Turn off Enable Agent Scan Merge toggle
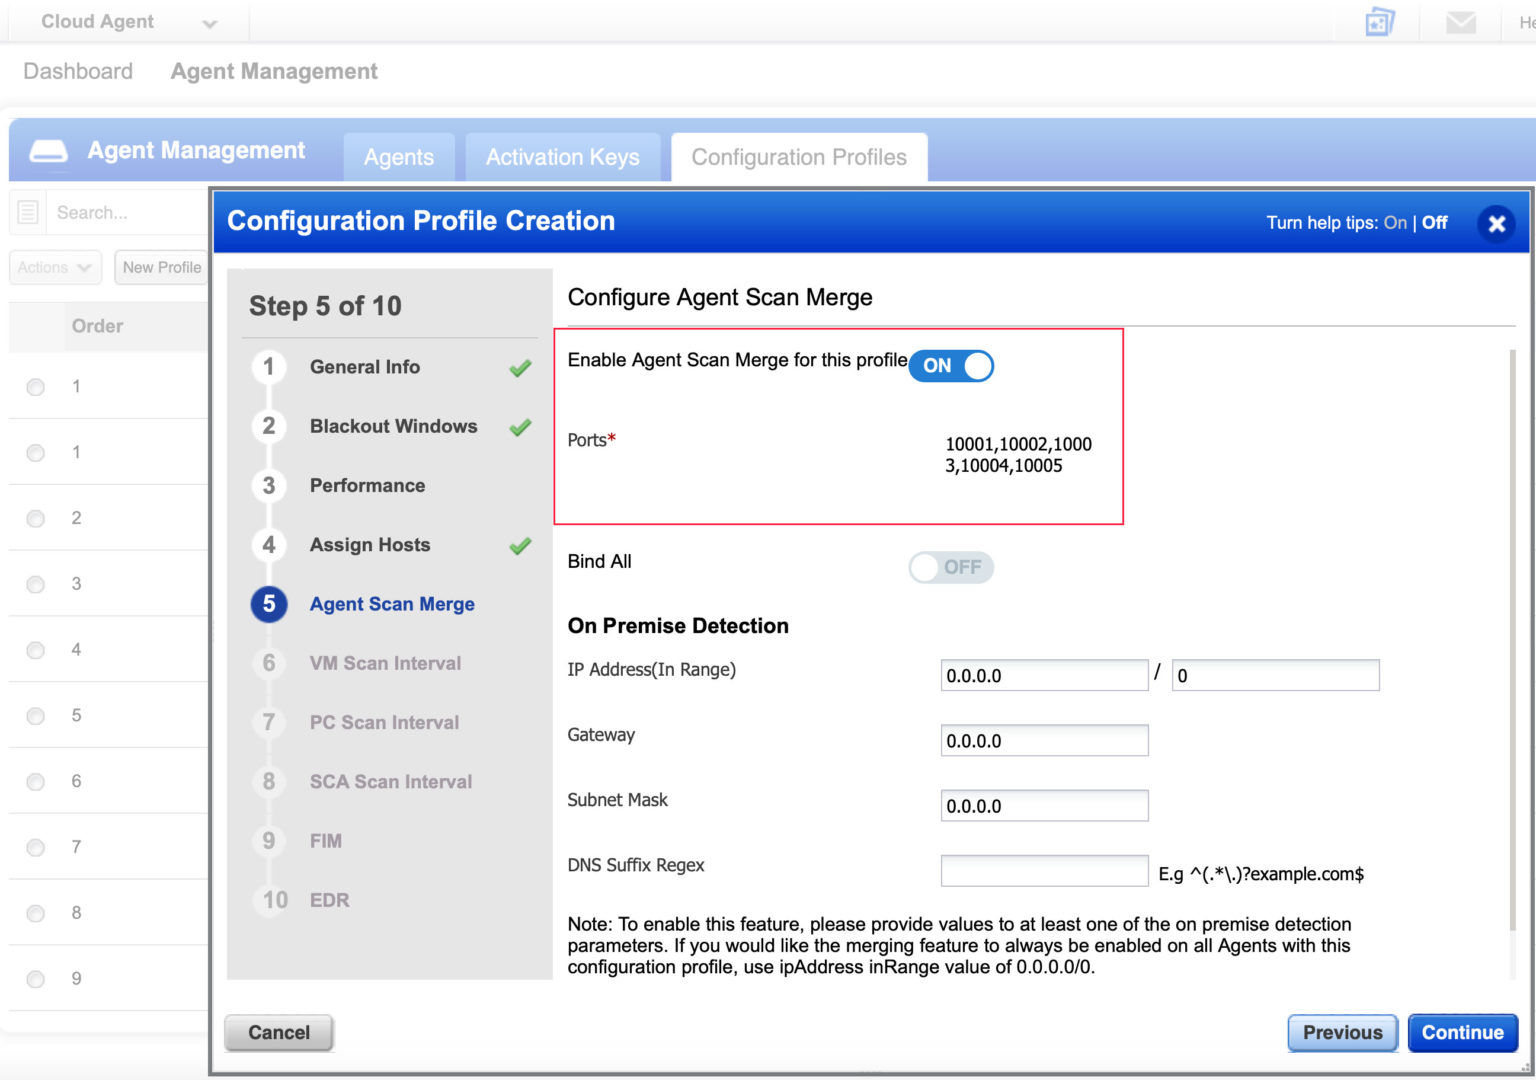 950,365
